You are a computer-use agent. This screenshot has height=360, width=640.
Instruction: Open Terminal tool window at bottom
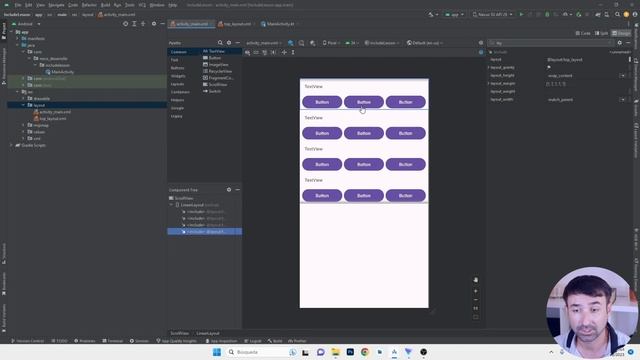[x=112, y=340]
